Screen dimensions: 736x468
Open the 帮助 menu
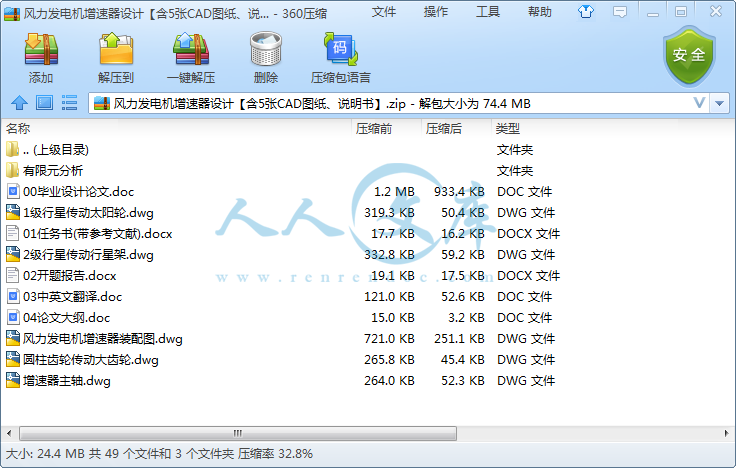pyautogui.click(x=539, y=12)
